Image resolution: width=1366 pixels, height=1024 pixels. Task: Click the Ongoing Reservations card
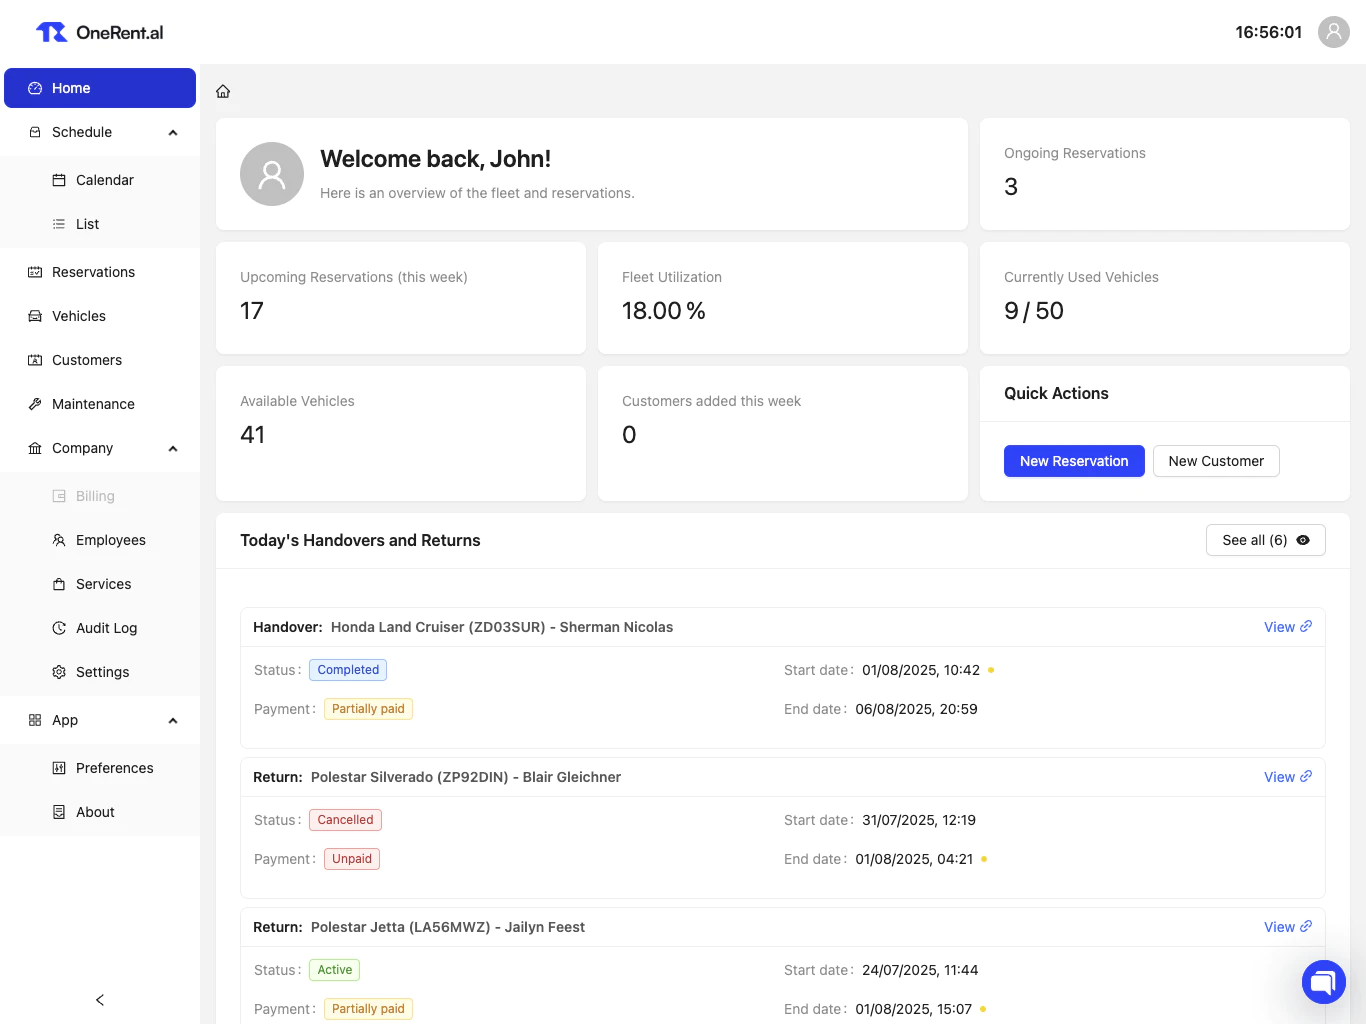1165,174
